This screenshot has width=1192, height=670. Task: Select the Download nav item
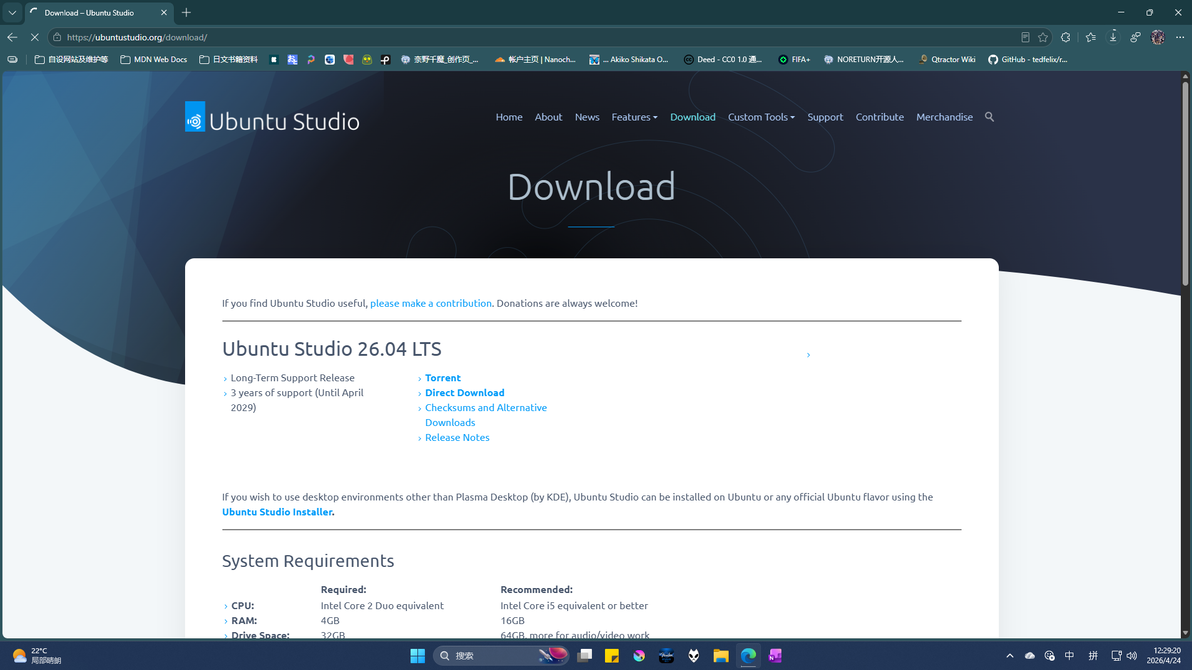click(693, 117)
